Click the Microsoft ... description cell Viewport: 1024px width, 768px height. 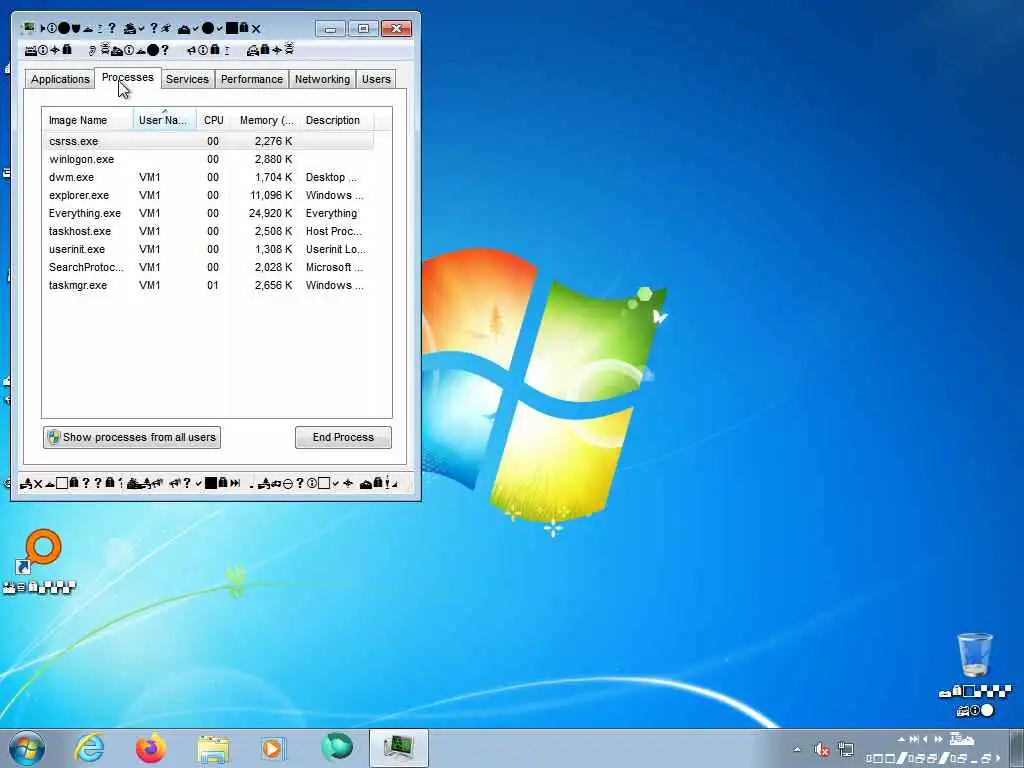(x=334, y=267)
